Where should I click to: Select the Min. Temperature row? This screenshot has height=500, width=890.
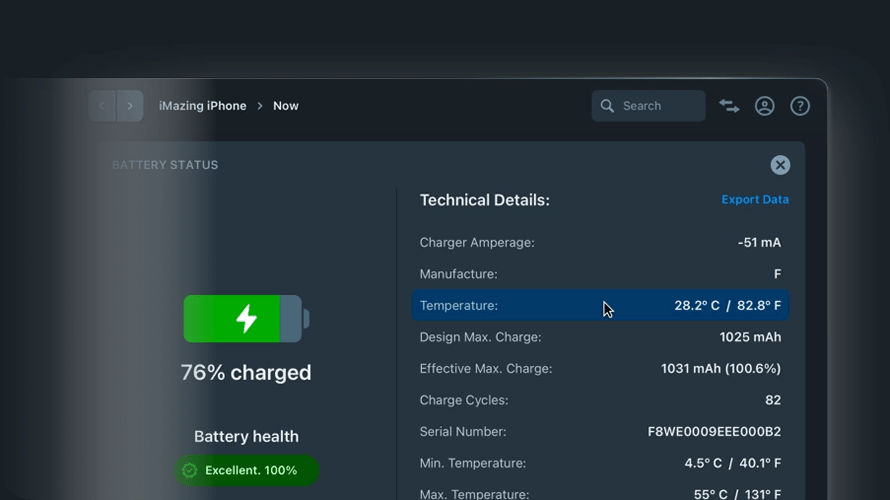(600, 463)
